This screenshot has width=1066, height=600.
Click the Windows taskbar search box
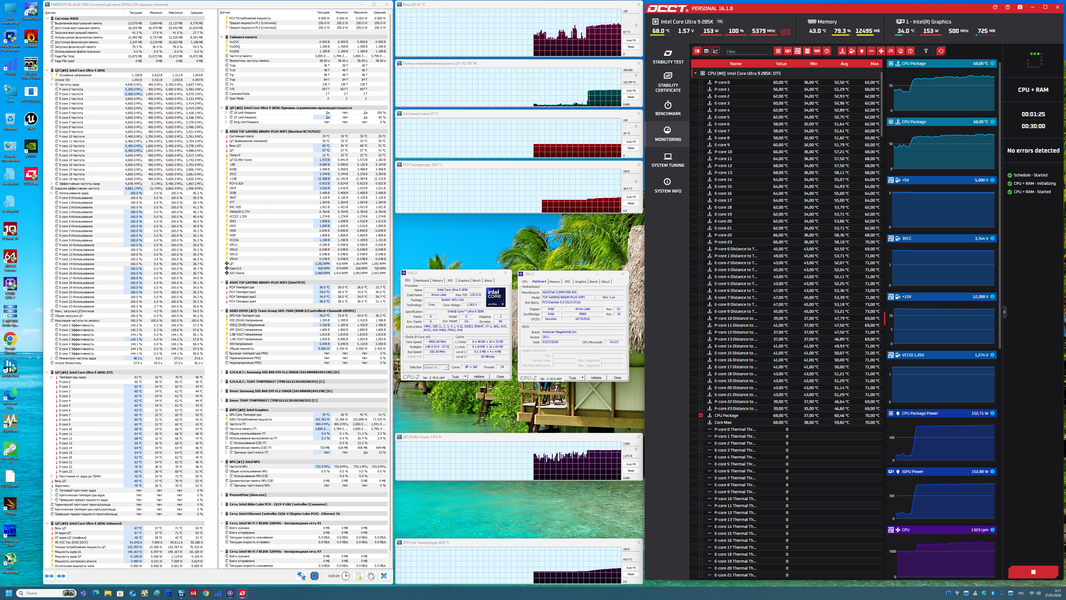click(x=46, y=593)
